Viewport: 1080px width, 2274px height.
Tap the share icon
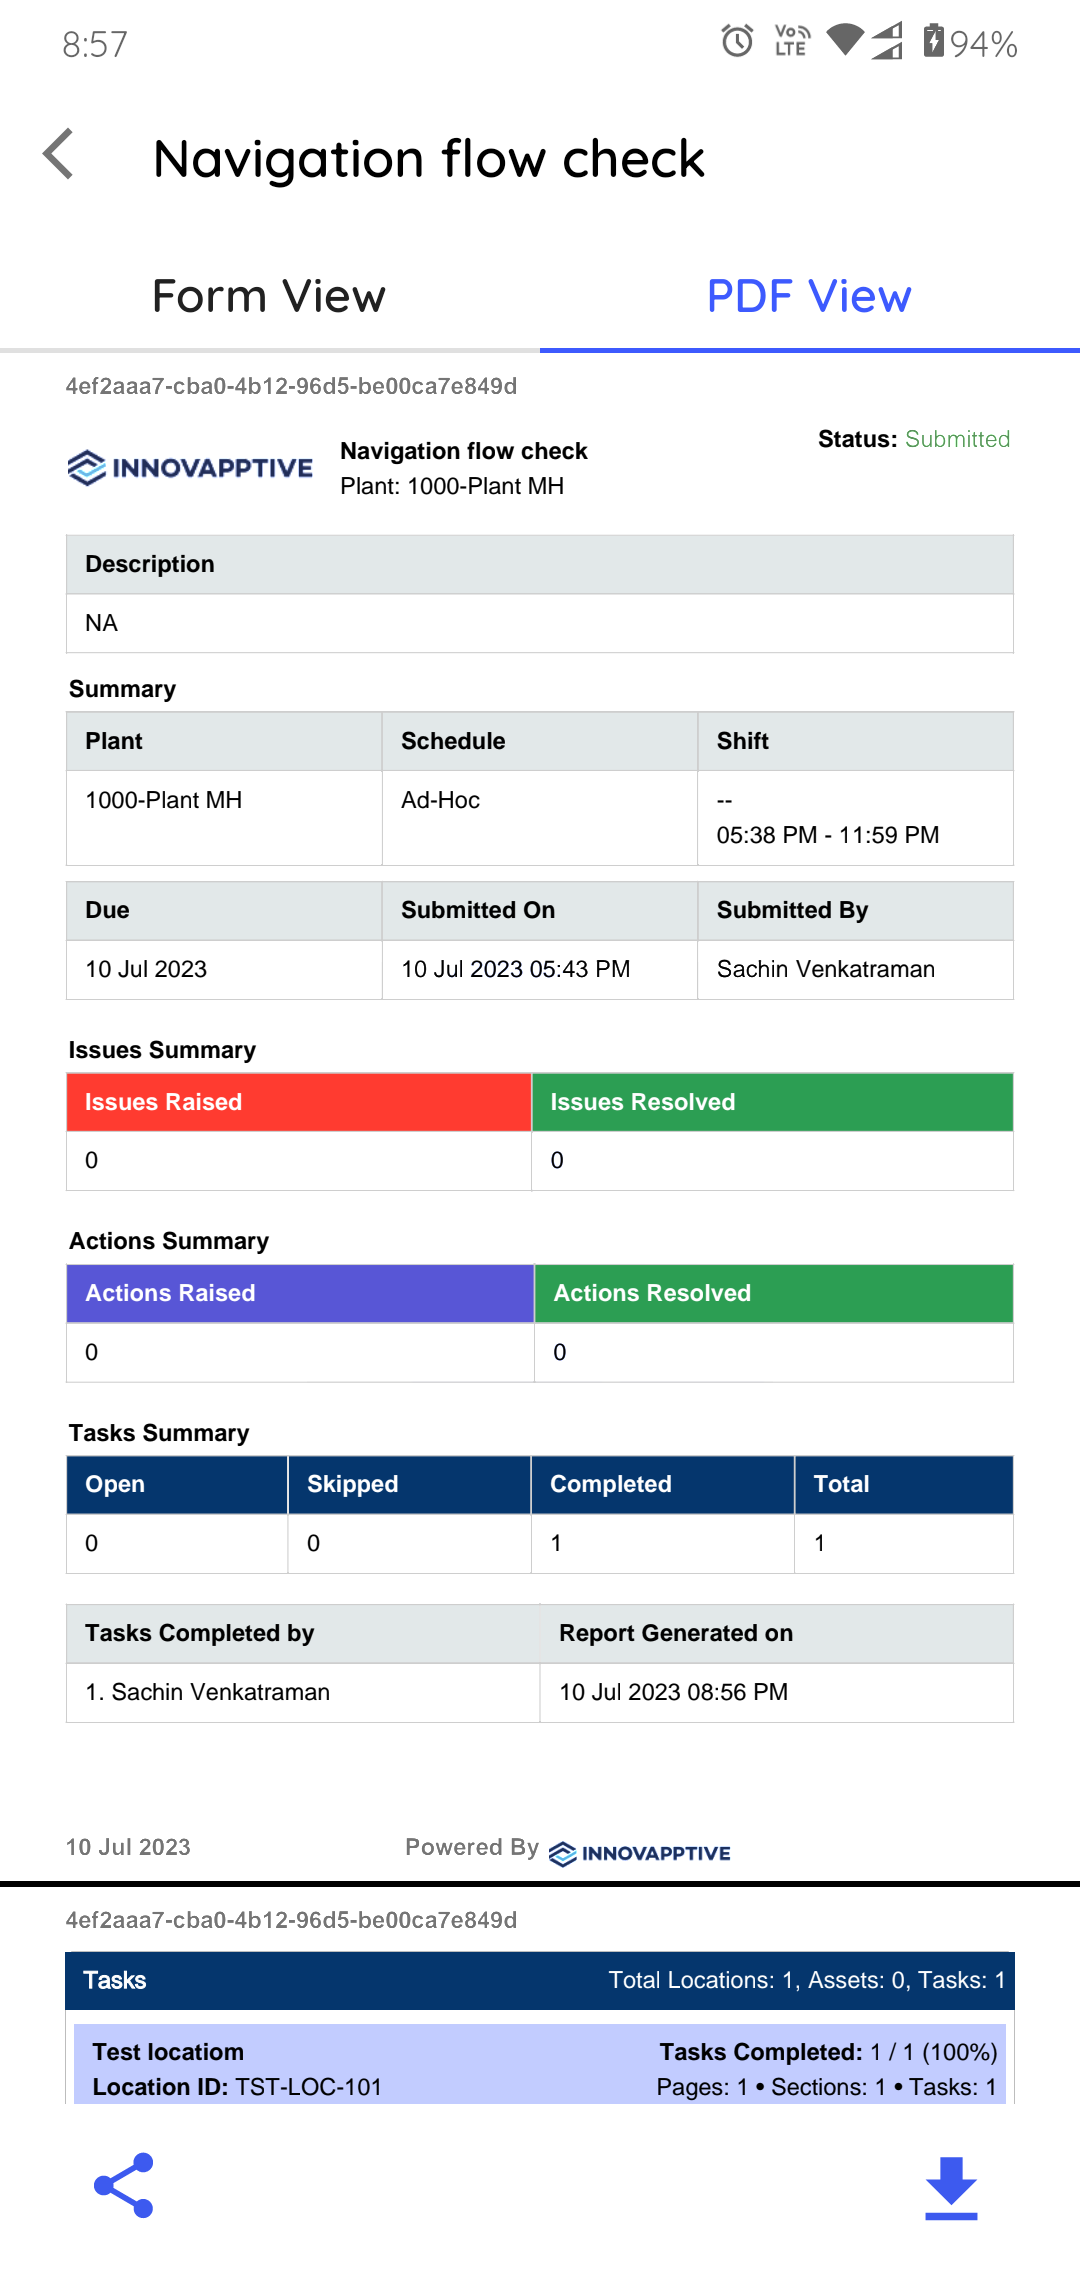click(124, 2185)
